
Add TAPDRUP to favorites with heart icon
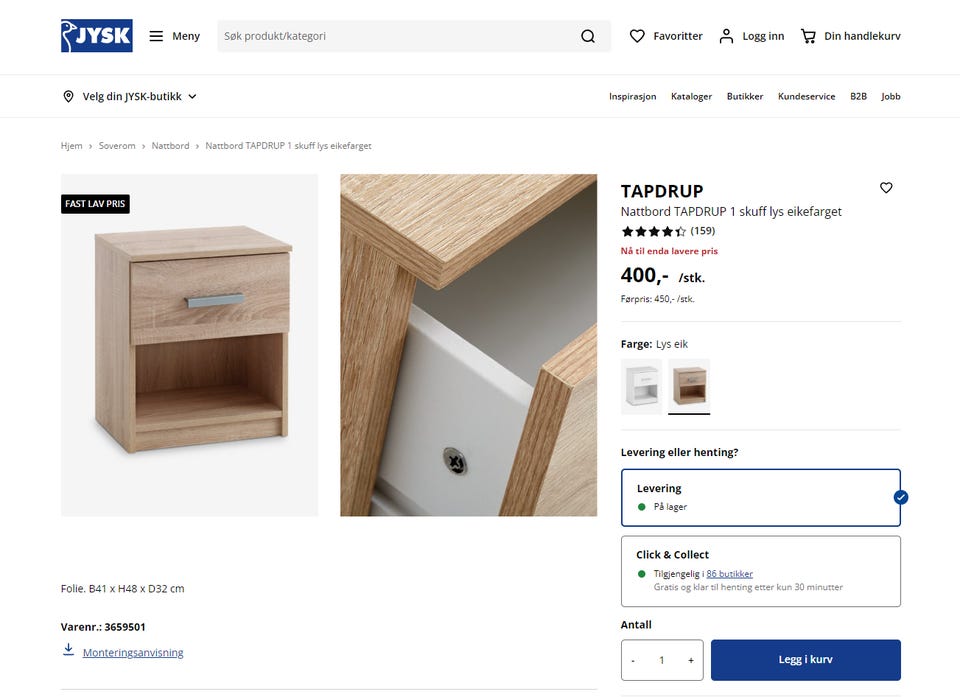[x=886, y=187]
